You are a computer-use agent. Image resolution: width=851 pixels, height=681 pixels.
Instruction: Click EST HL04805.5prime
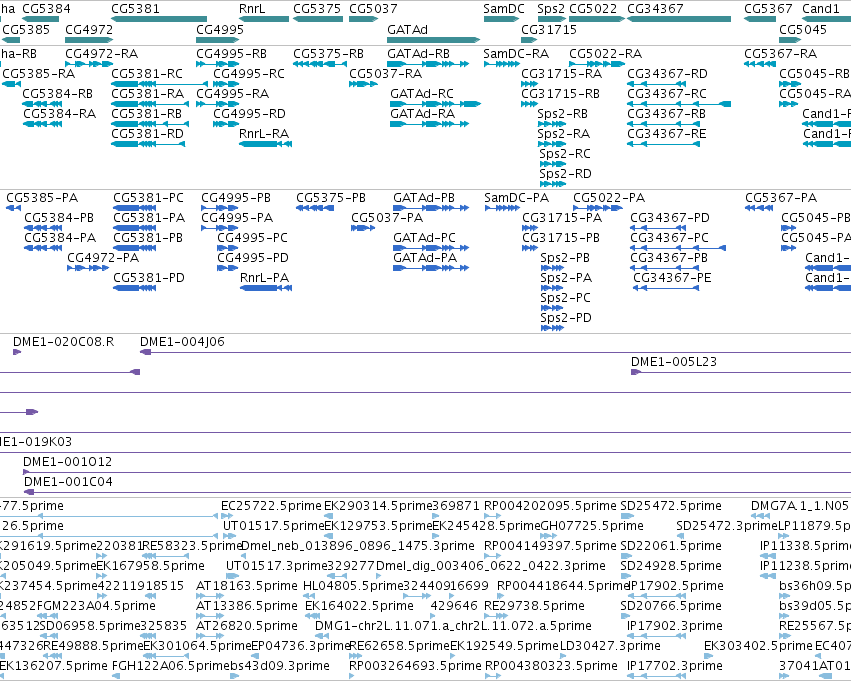pos(353,587)
